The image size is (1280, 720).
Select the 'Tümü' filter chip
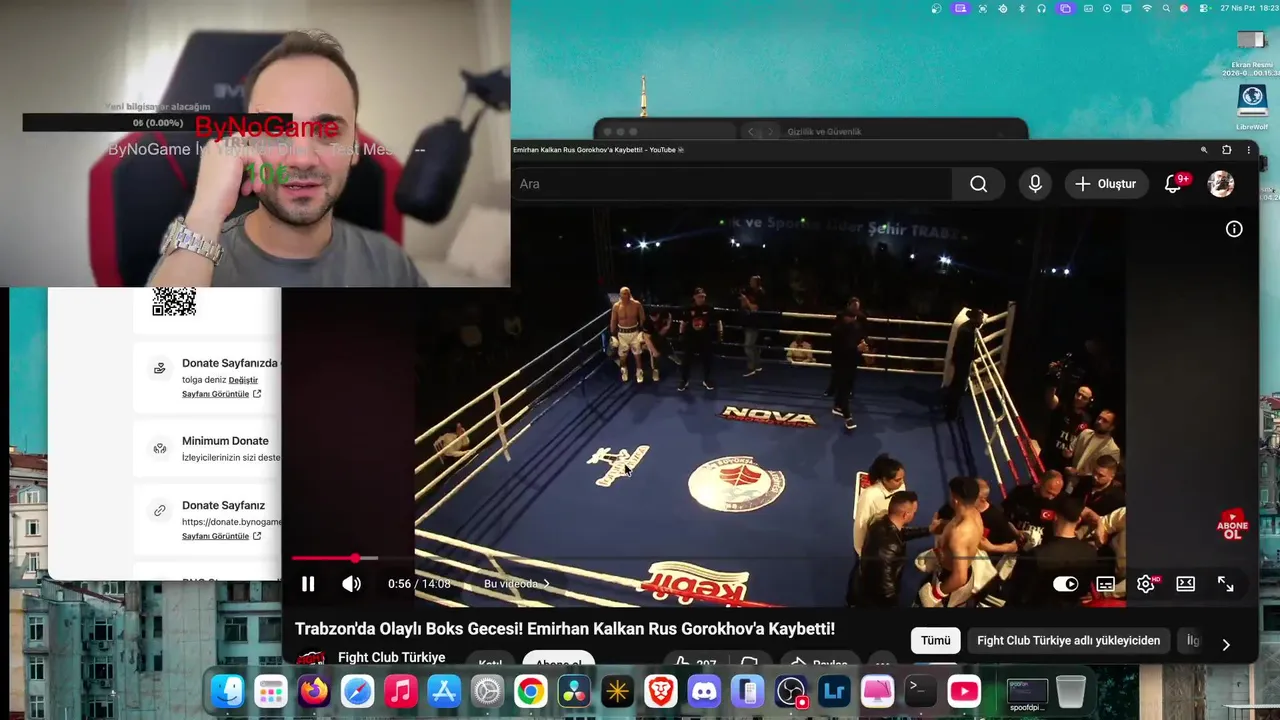point(936,641)
